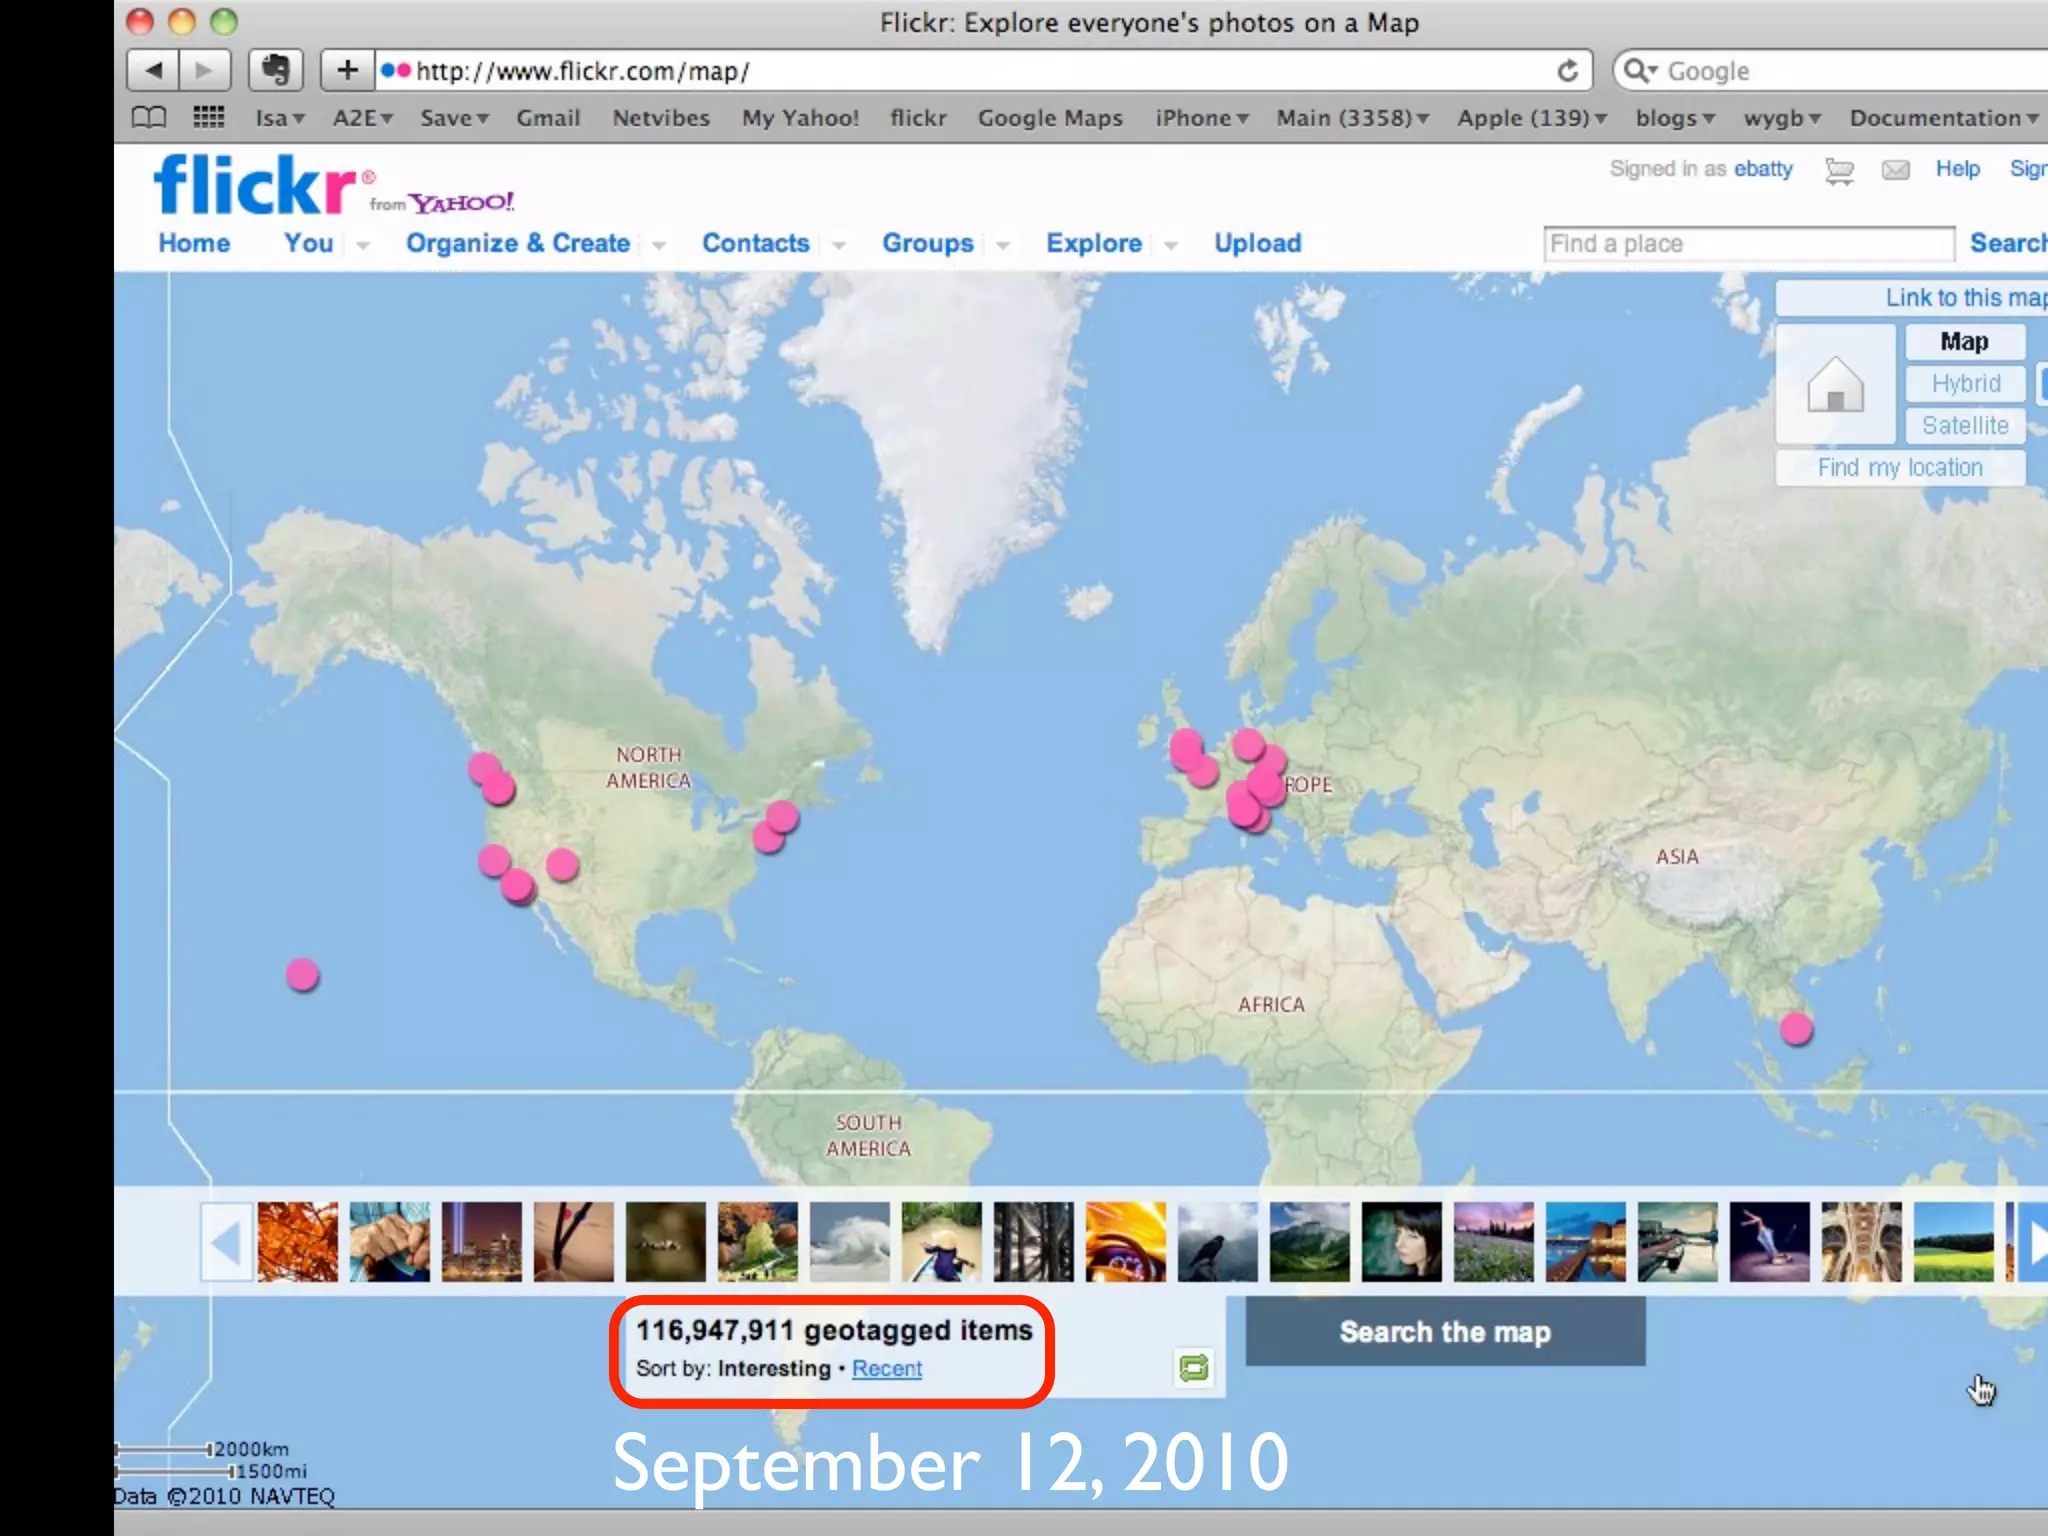The width and height of the screenshot is (2048, 1536).
Task: Open the Explore menu item
Action: [1094, 243]
